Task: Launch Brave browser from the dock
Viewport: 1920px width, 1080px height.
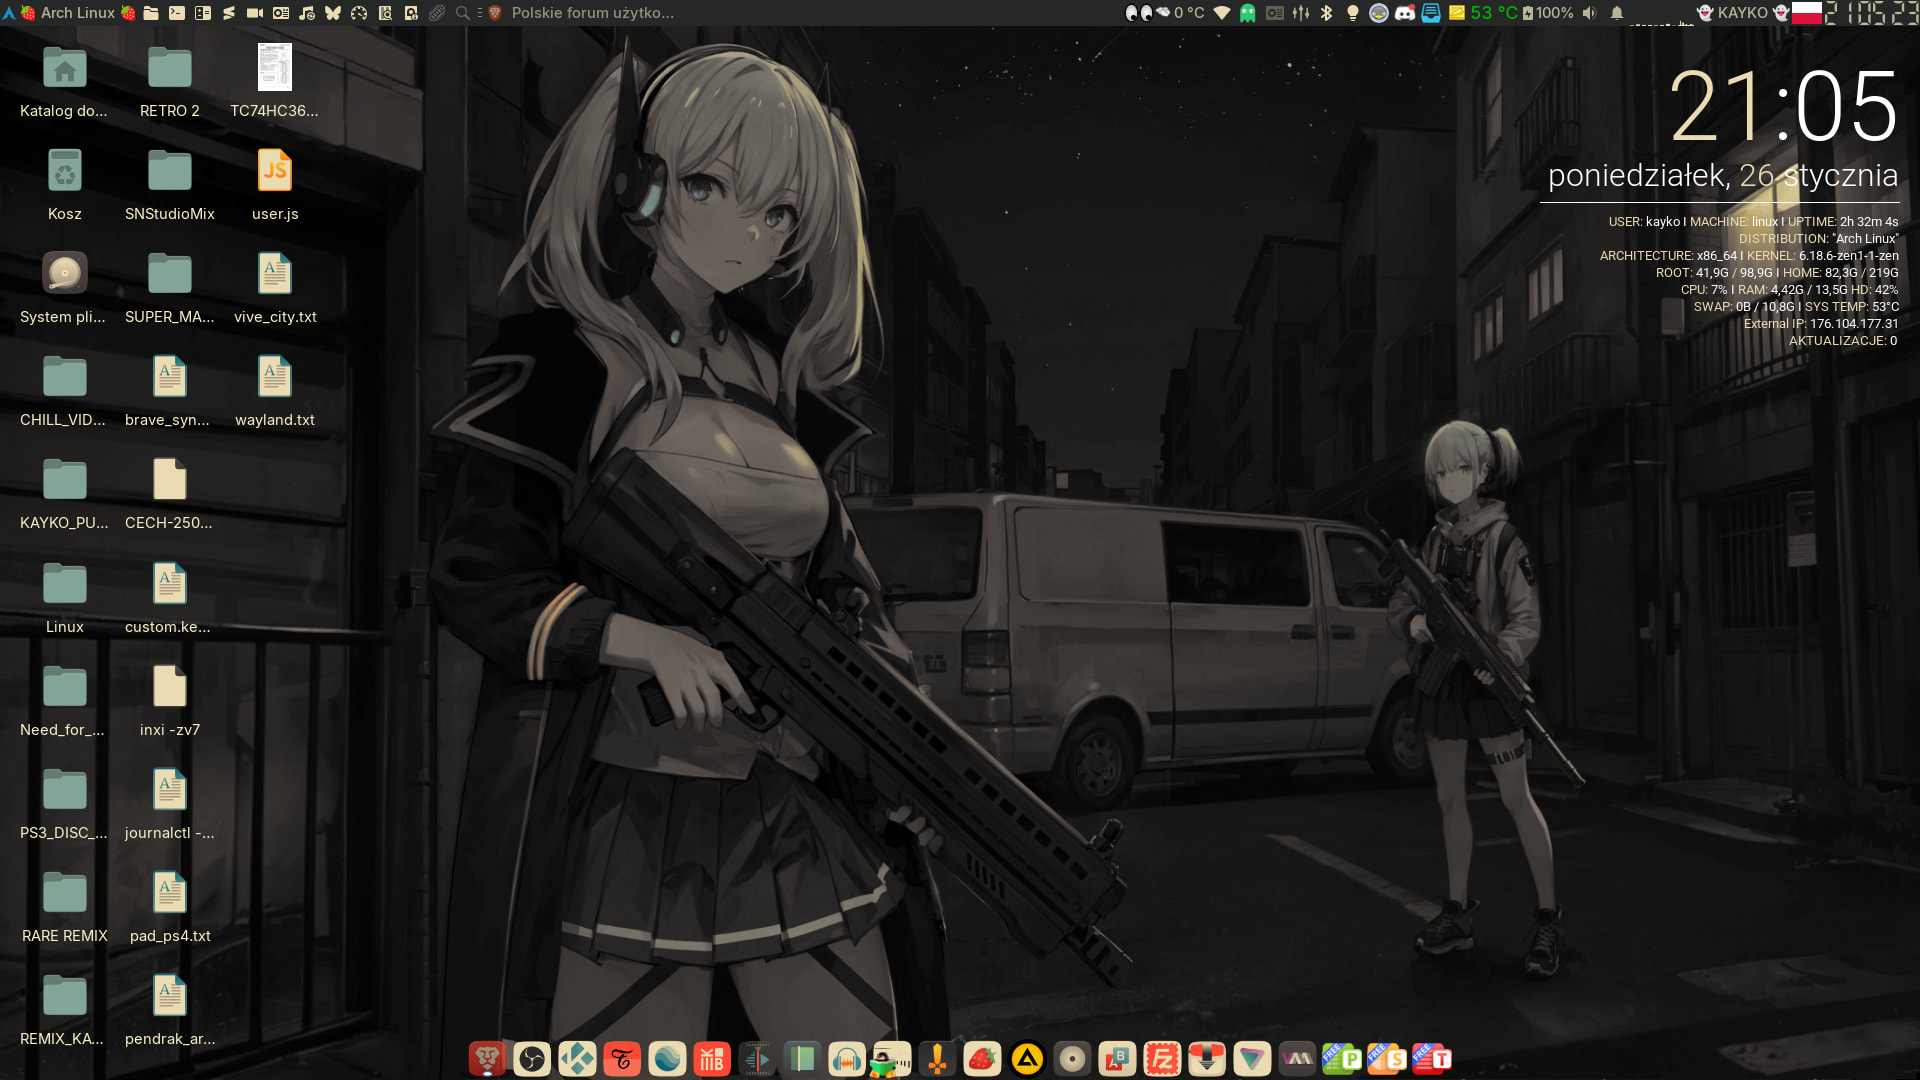Action: pyautogui.click(x=487, y=1058)
